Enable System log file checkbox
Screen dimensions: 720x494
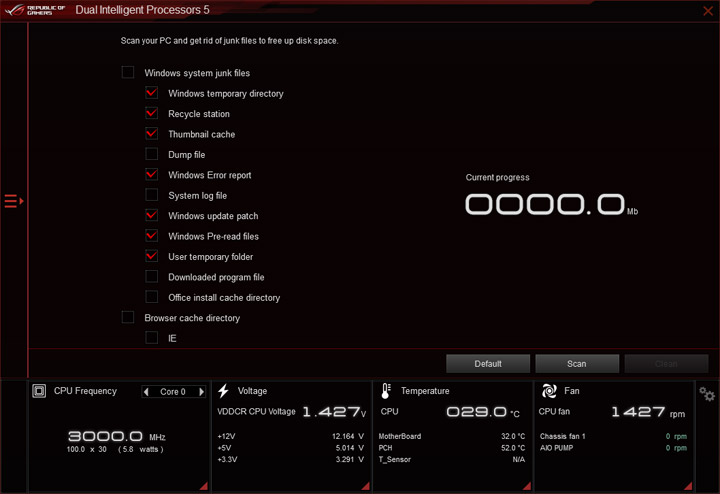pos(152,195)
